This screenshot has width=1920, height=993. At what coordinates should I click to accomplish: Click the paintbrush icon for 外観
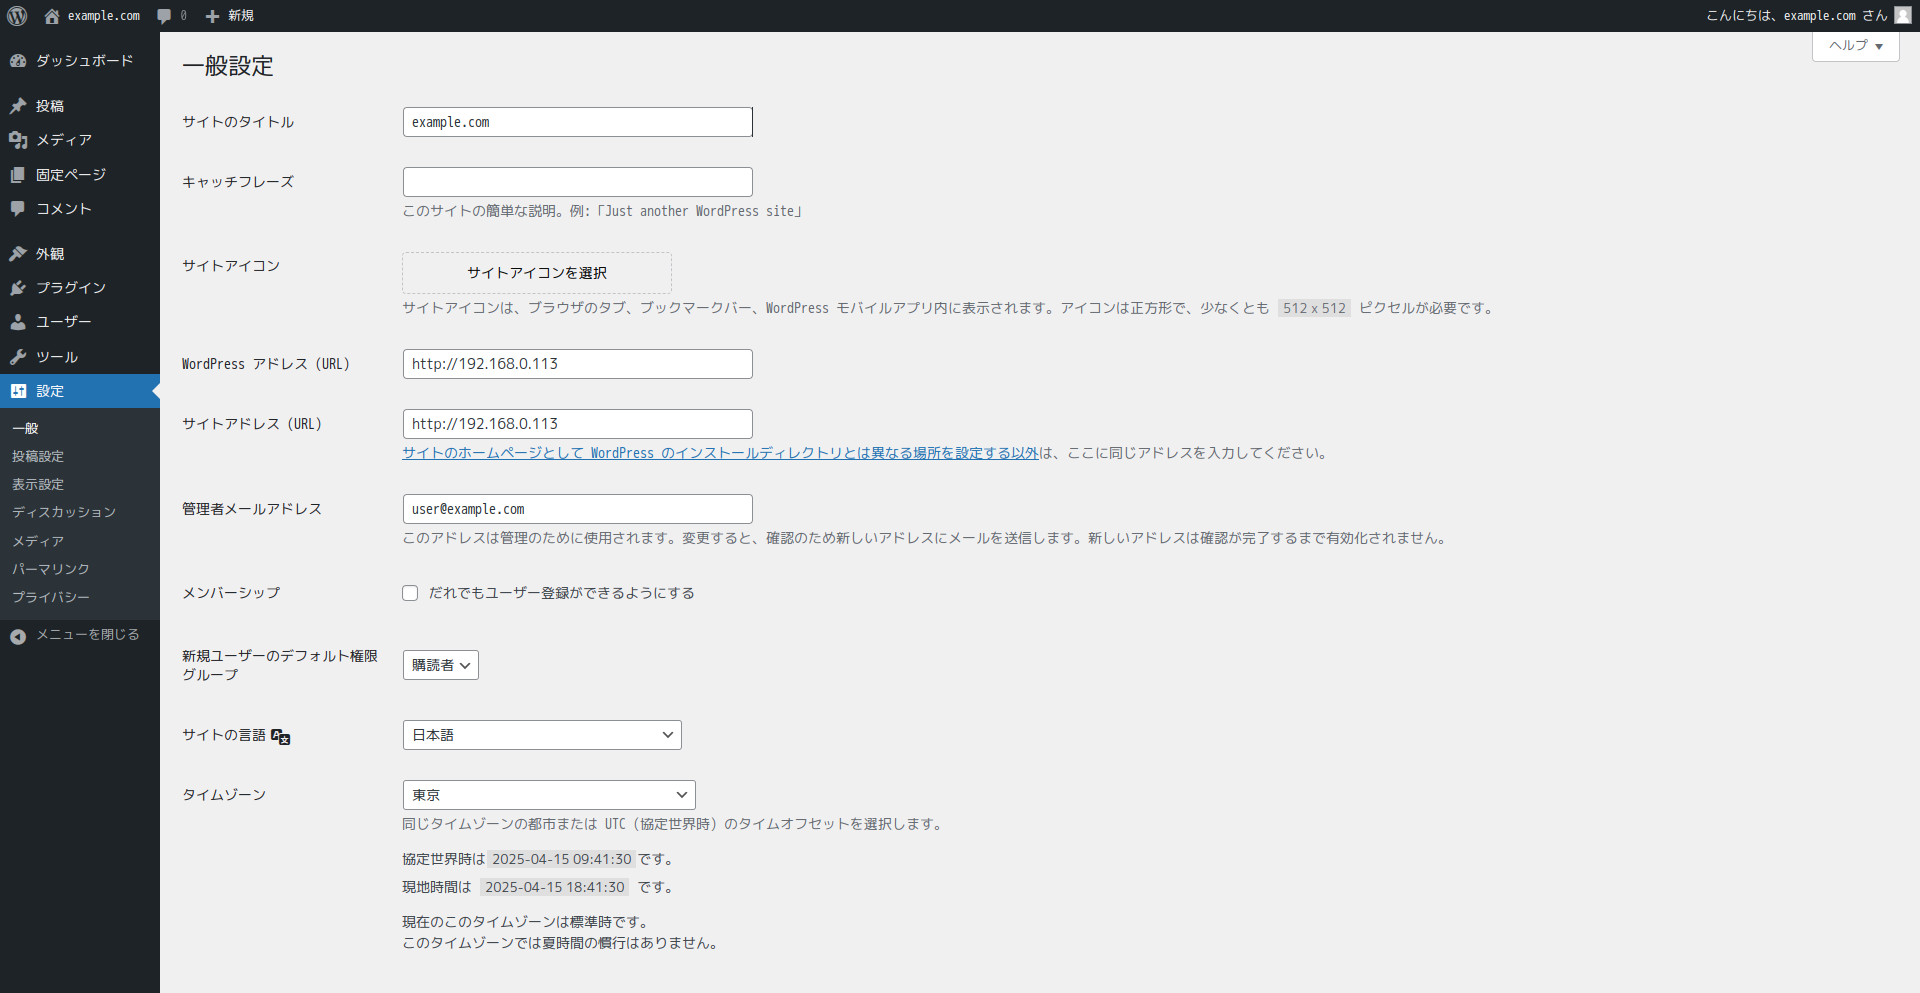click(18, 254)
